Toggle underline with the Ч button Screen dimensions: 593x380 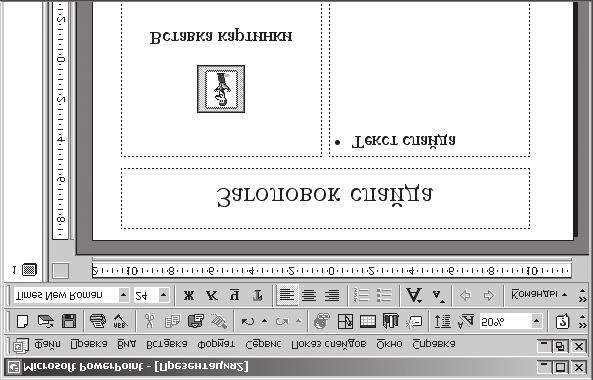[234, 295]
